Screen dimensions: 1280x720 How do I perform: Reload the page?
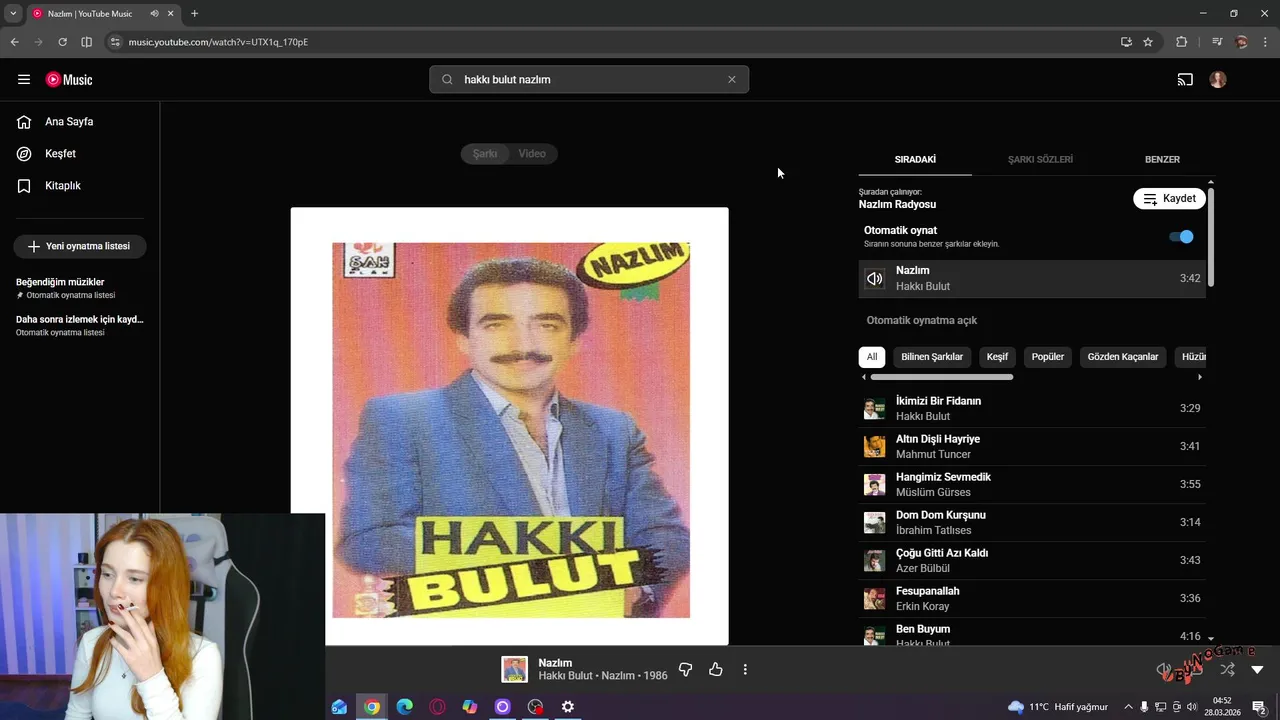tap(62, 42)
